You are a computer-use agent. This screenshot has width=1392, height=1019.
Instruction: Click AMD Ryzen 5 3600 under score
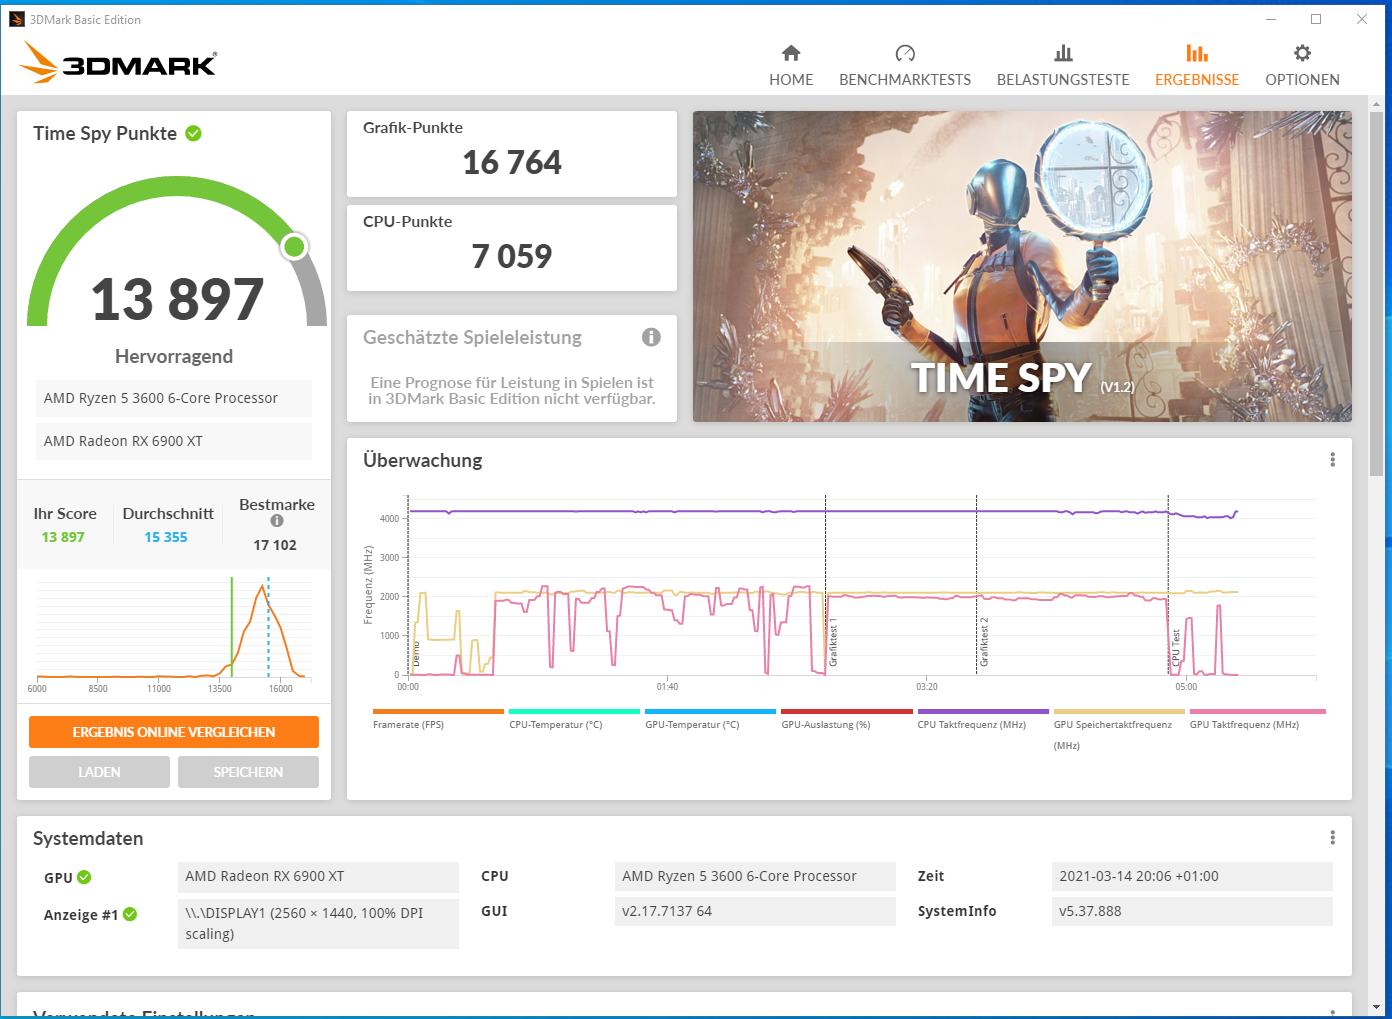tap(174, 398)
